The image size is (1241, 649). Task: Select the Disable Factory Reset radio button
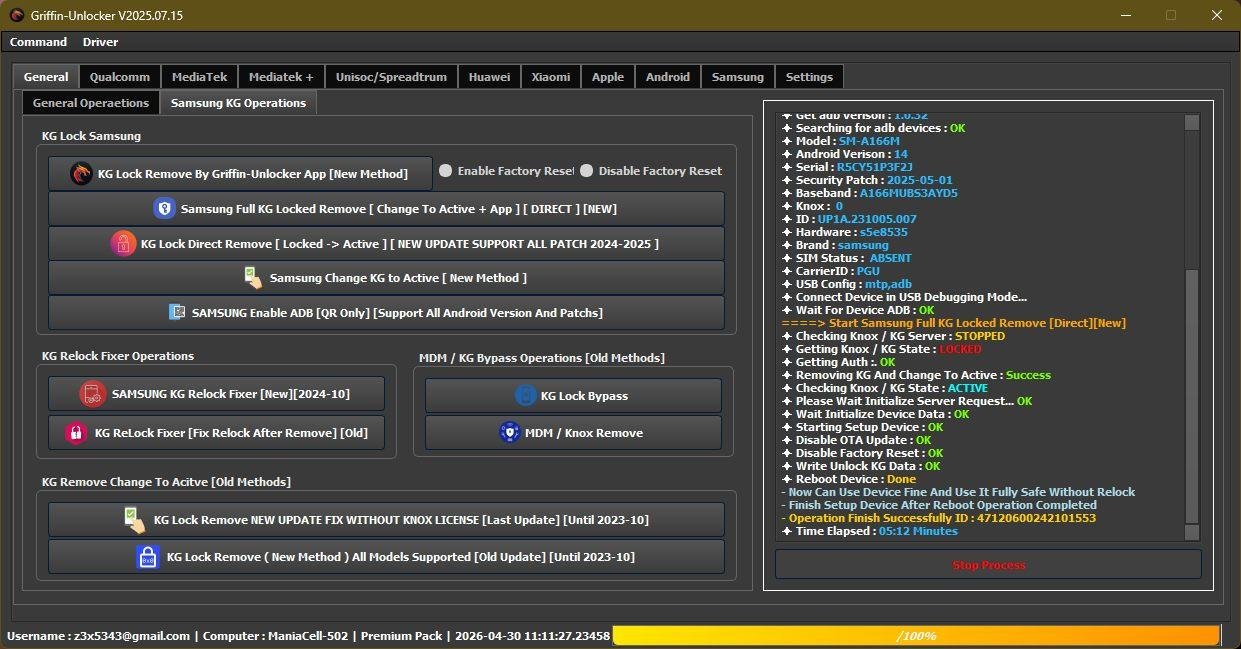pos(587,171)
